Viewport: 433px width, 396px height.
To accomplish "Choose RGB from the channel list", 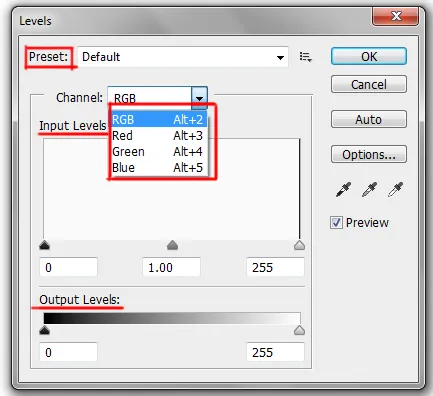I will point(157,119).
